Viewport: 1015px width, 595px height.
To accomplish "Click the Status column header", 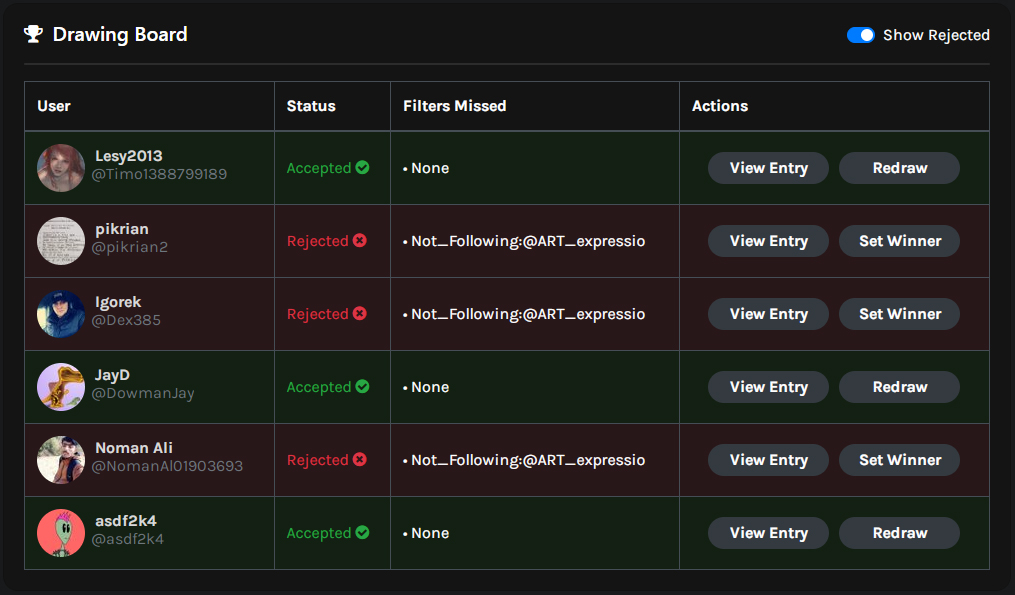I will [311, 106].
